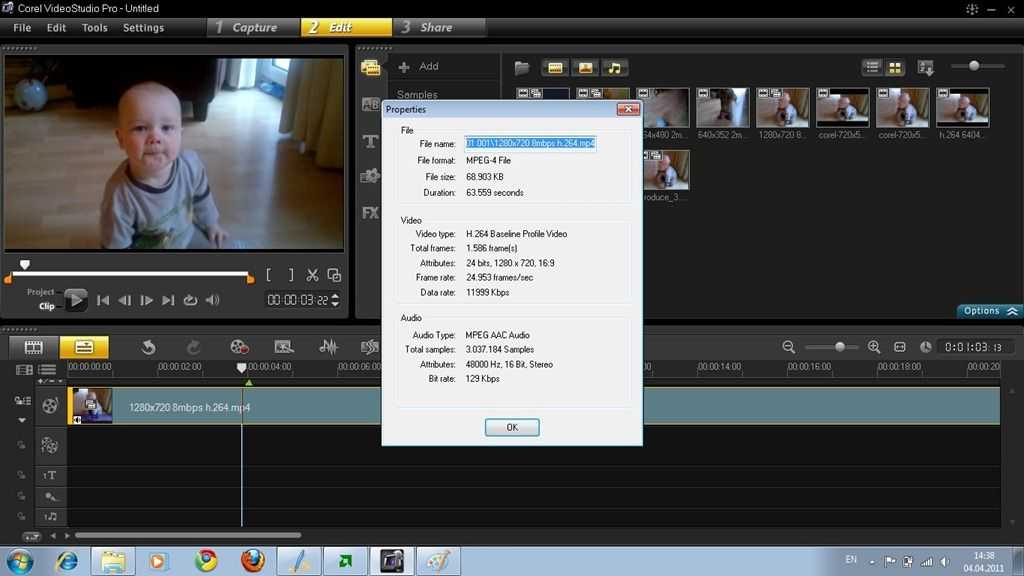Viewport: 1024px width, 576px height.
Task: Open the Title (T) library category
Action: pyautogui.click(x=370, y=141)
